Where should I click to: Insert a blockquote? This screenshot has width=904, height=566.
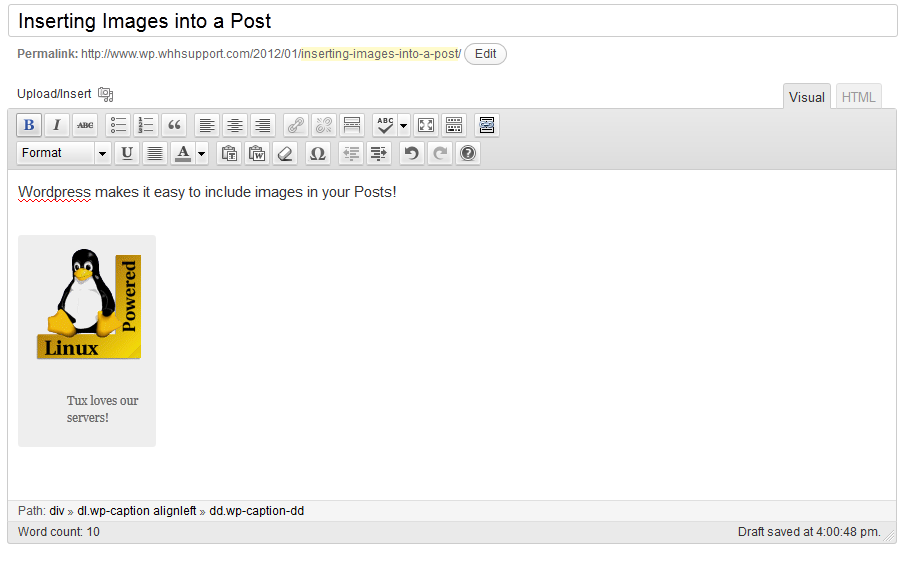click(x=175, y=125)
